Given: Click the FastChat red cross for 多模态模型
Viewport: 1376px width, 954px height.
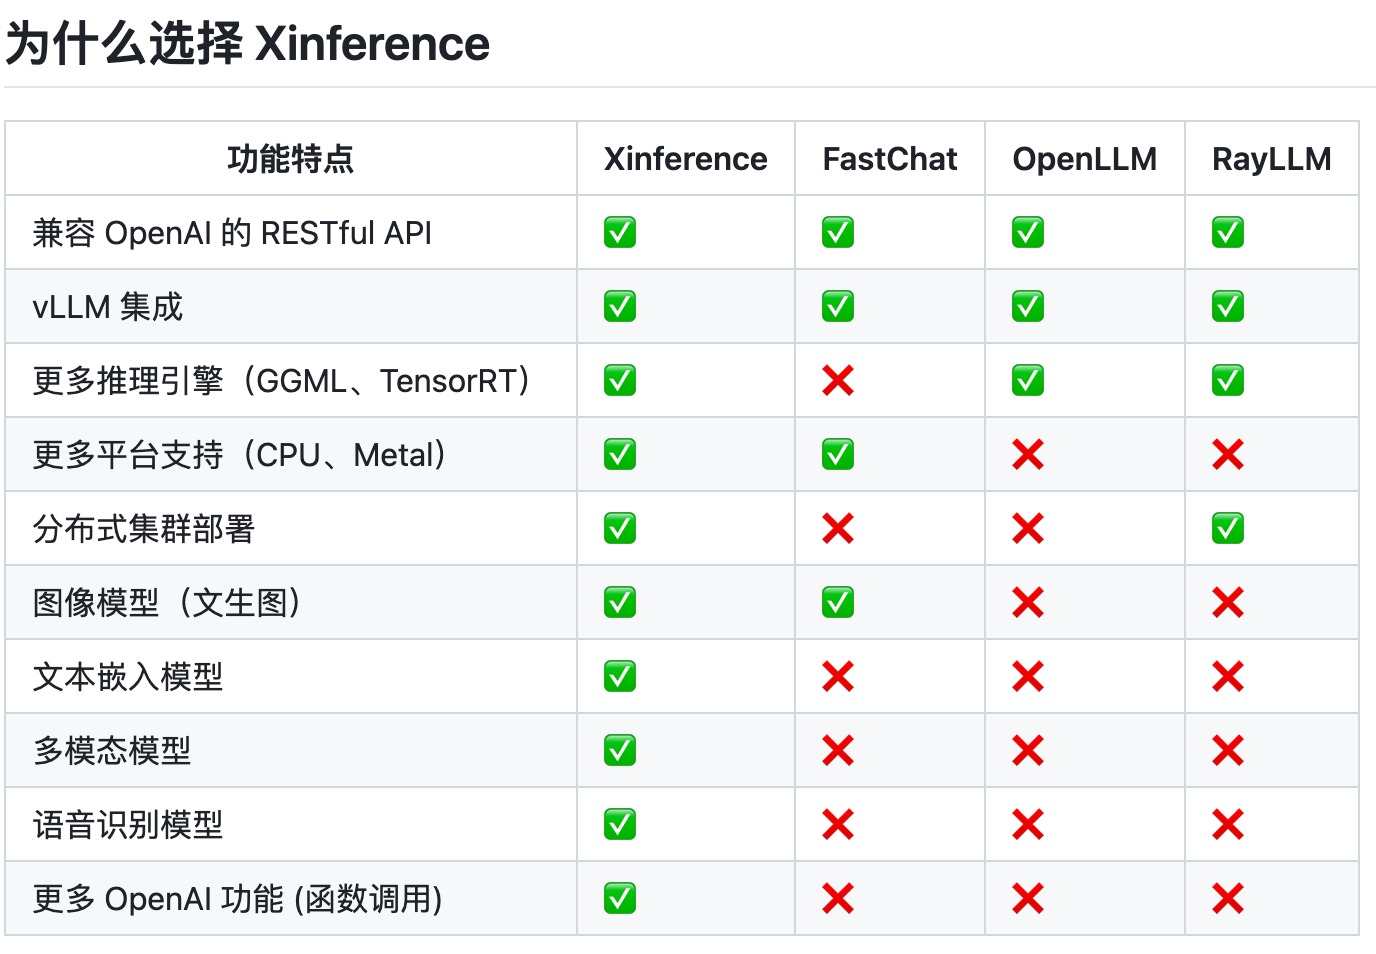Looking at the screenshot, I should pyautogui.click(x=838, y=750).
